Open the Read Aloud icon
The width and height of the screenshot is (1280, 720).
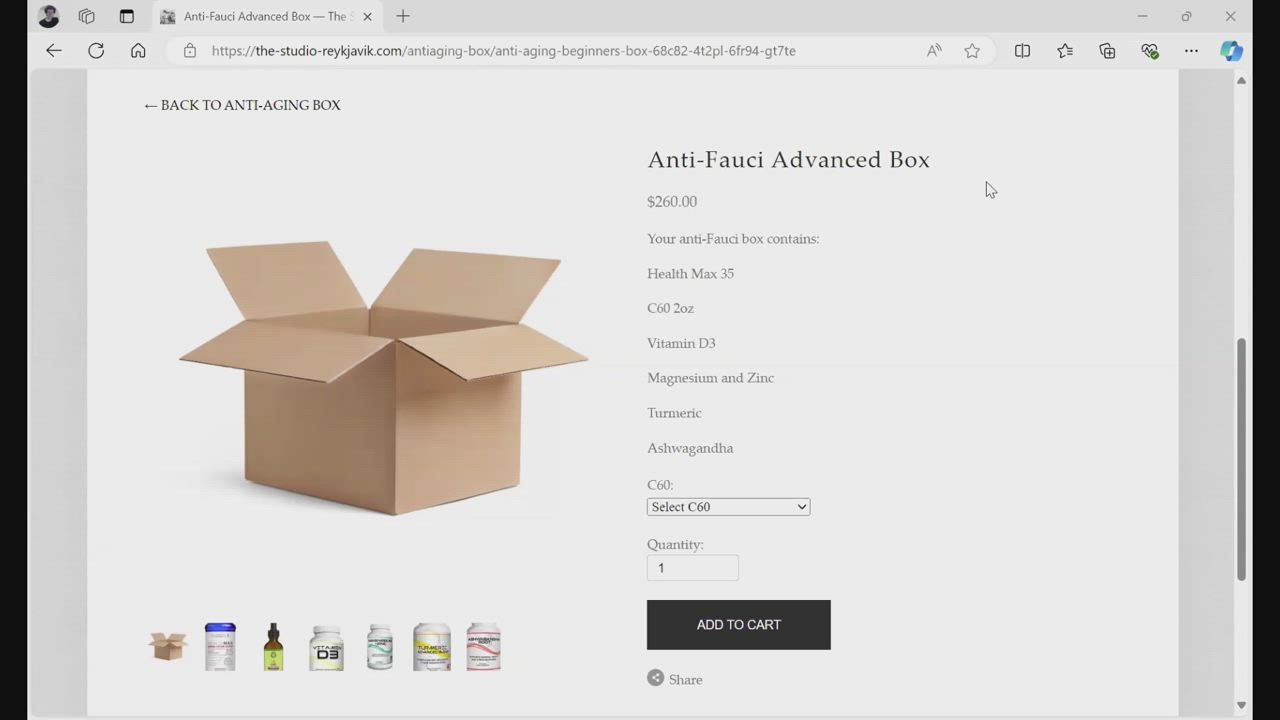tap(934, 50)
